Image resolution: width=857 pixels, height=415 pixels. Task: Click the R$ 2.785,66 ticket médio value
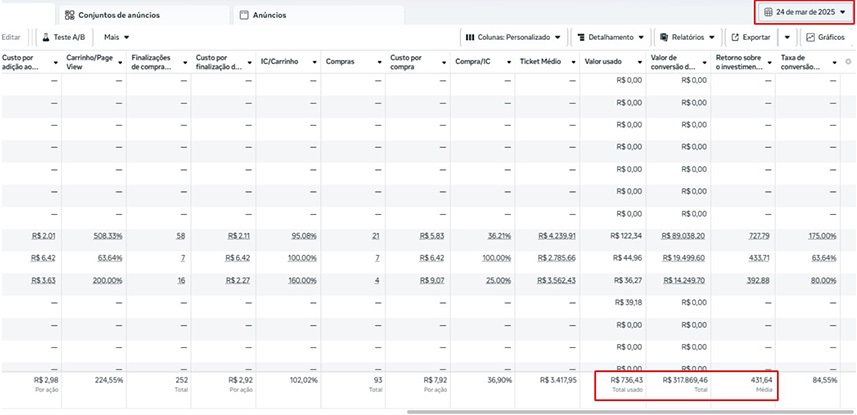pyautogui.click(x=556, y=258)
